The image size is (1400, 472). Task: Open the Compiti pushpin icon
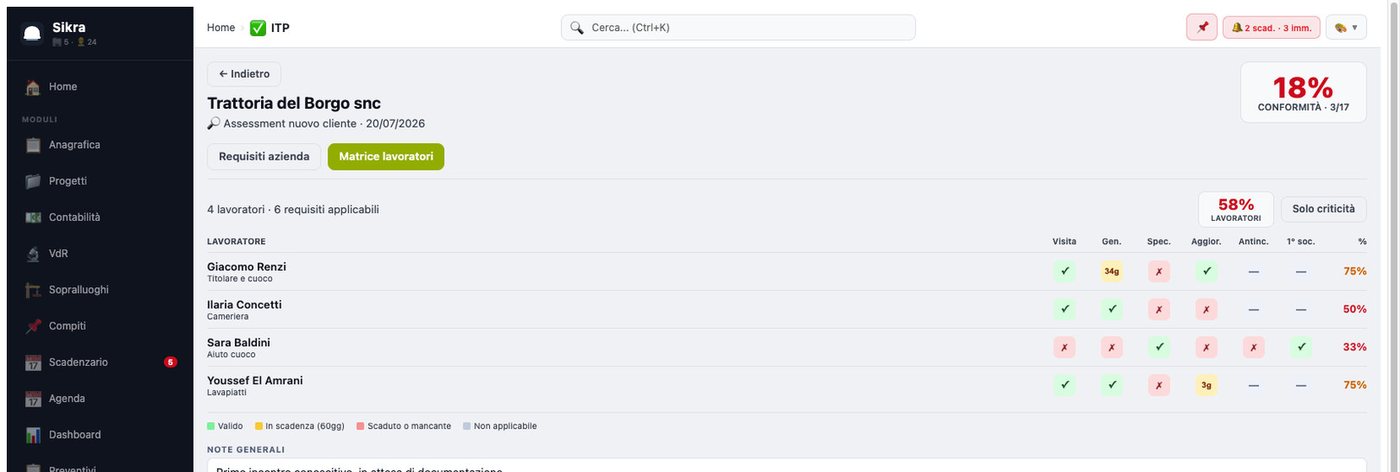[x=33, y=326]
